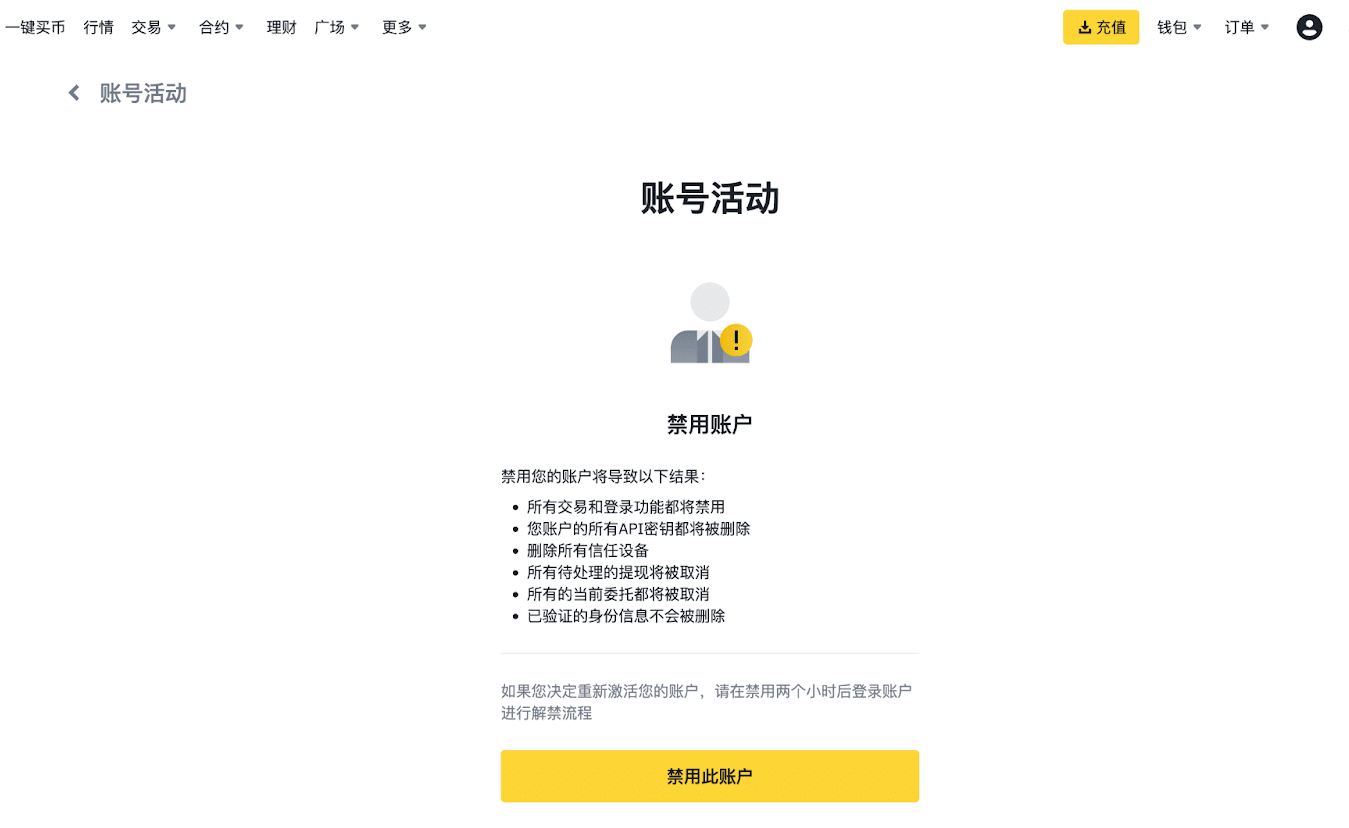Expand the 更多 menu arrow
Screen dimensions: 1349x828
422,28
